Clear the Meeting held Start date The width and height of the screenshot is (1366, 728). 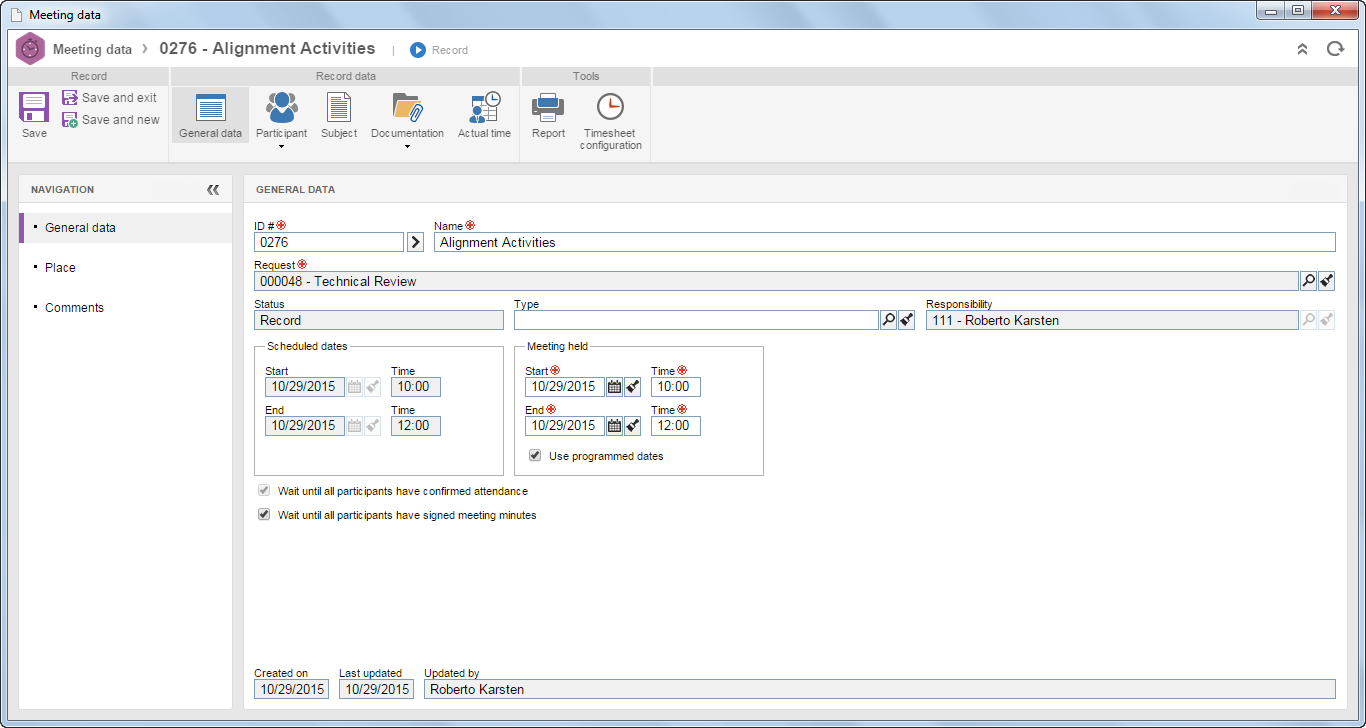(632, 387)
